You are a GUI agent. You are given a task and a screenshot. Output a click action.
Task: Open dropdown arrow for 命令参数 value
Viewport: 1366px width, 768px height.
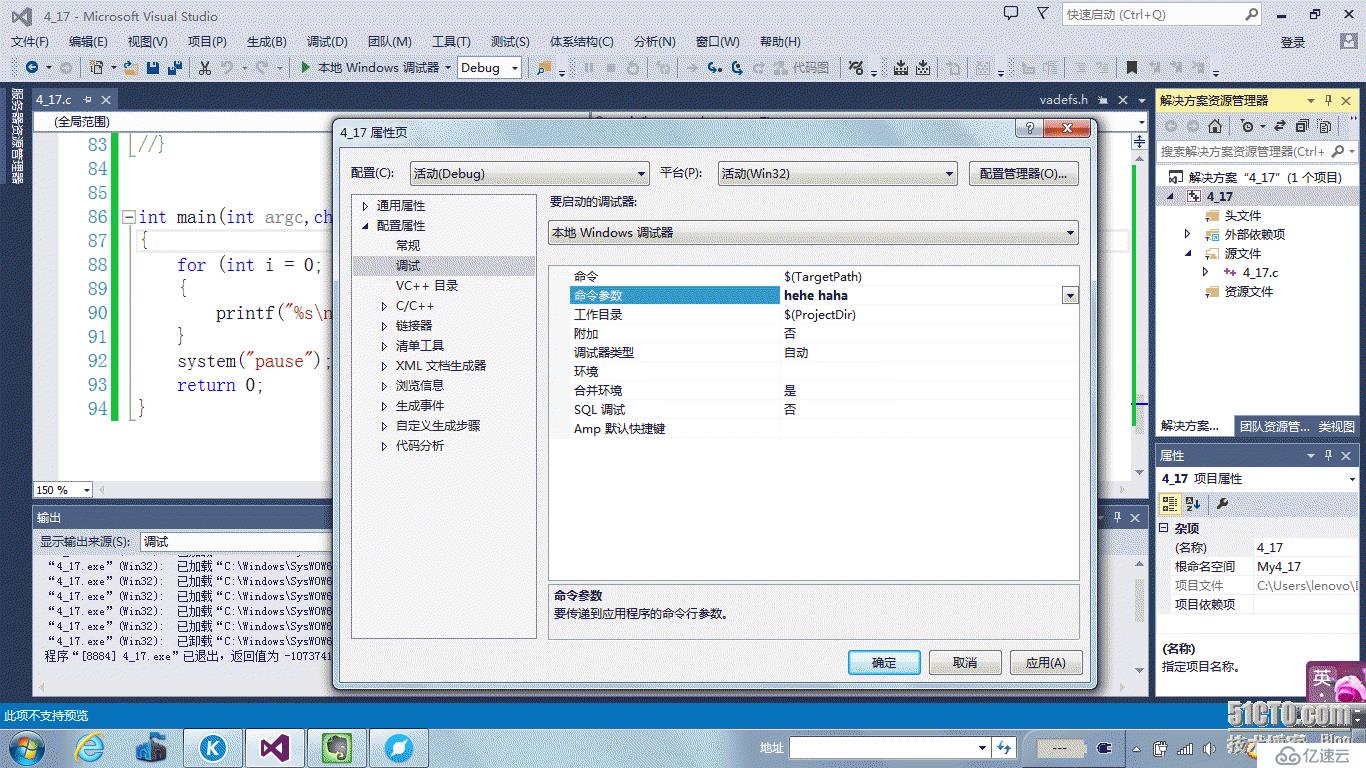(x=1070, y=296)
